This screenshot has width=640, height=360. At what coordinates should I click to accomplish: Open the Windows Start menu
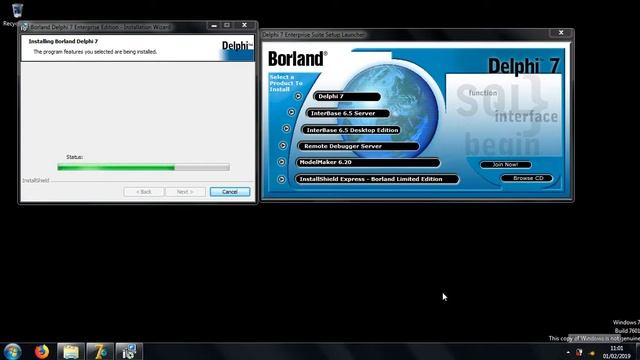[12, 351]
